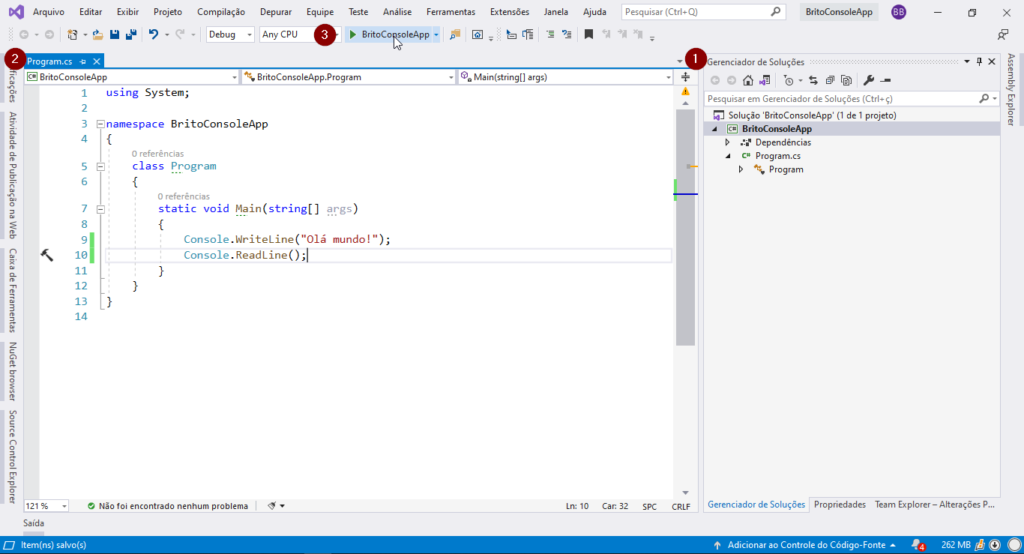Click the Pesquisar (Ctrl+Q) search box

pos(702,12)
